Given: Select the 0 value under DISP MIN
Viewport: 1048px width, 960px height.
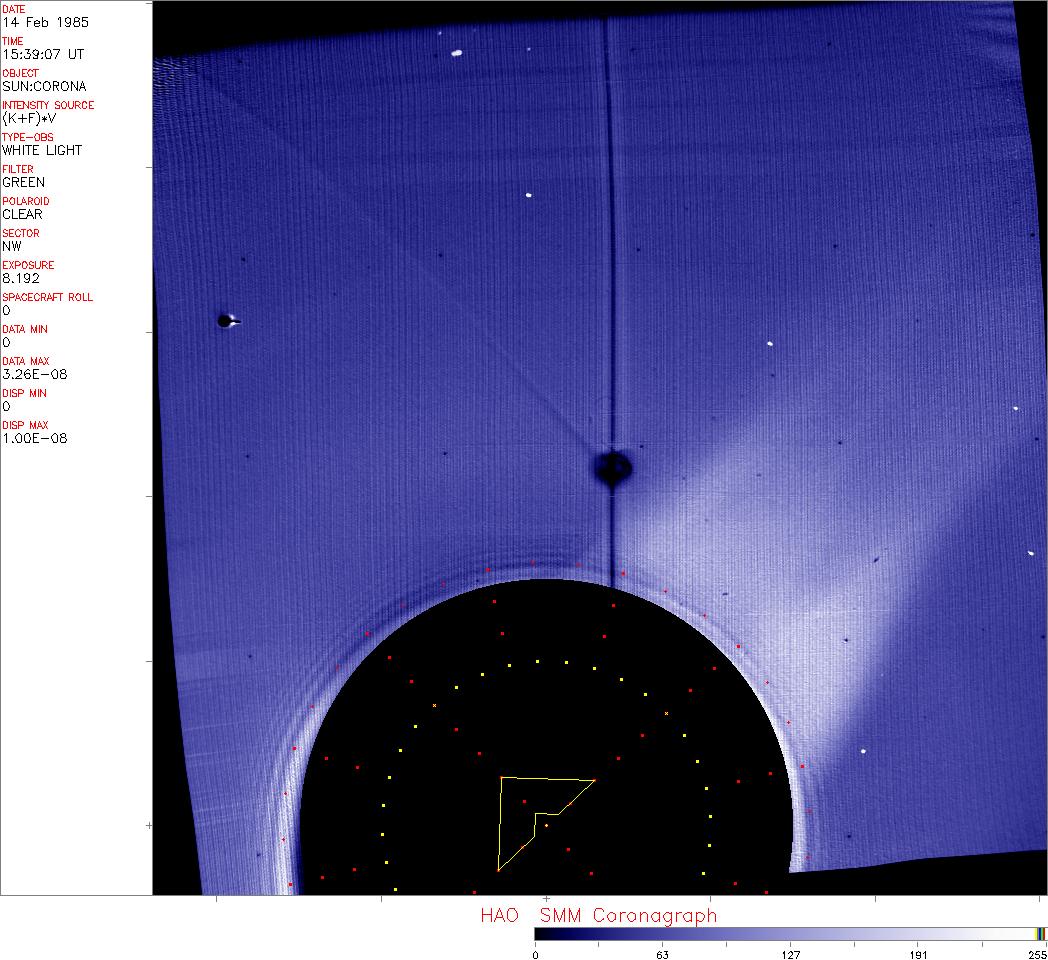Looking at the screenshot, I should point(6,407).
